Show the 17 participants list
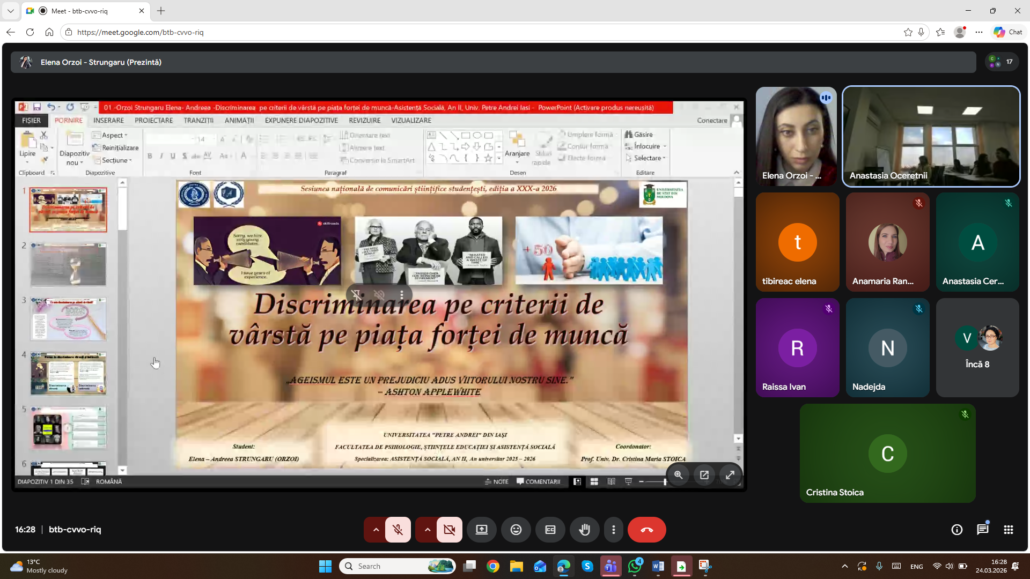 (1002, 62)
